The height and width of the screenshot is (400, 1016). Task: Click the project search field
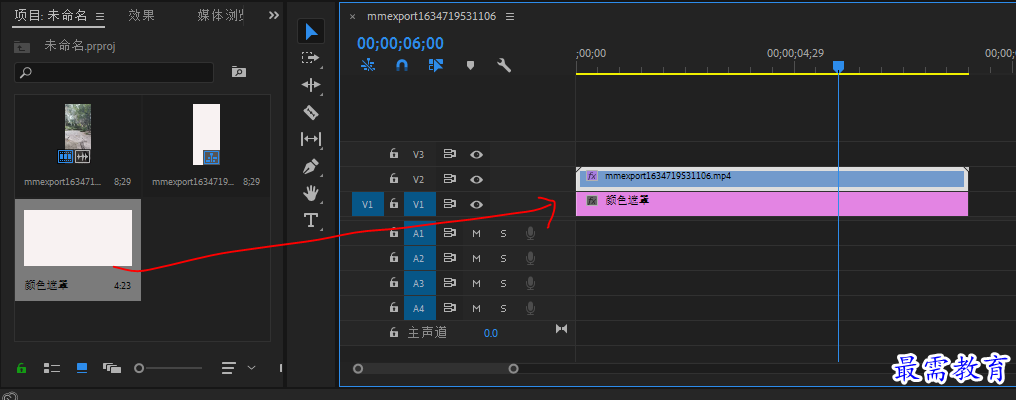(114, 72)
